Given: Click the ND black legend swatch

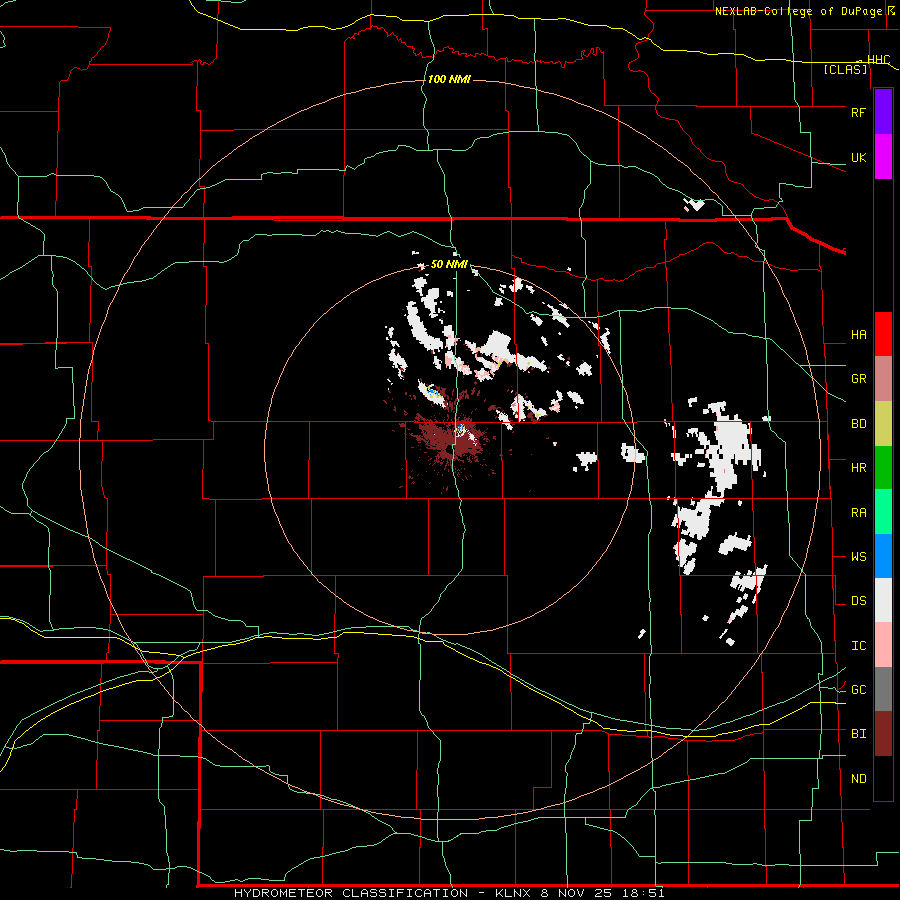Looking at the screenshot, I should pyautogui.click(x=883, y=778).
